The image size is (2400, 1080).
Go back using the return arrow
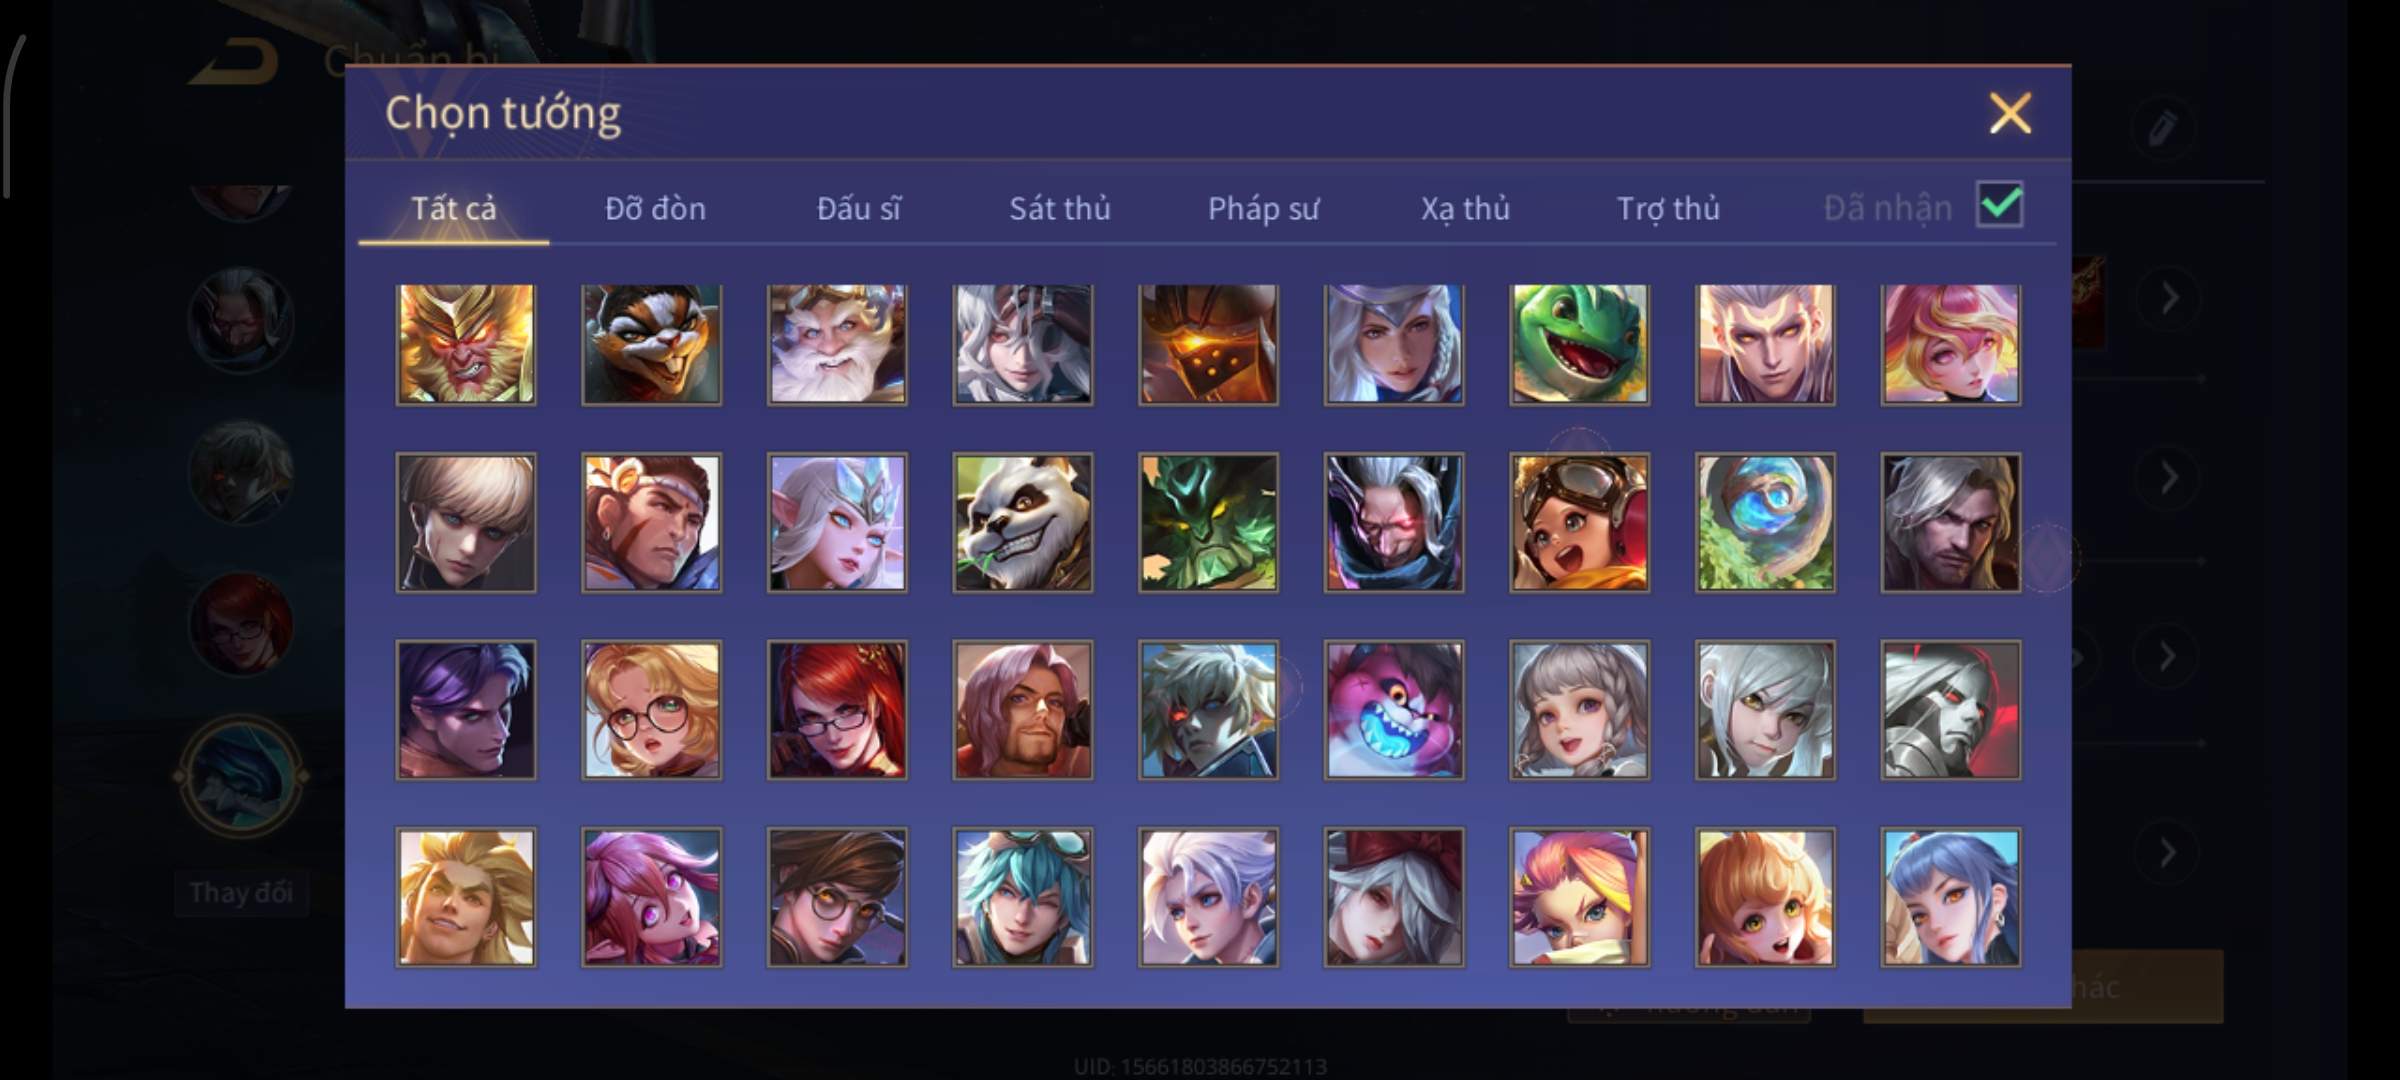tap(236, 62)
